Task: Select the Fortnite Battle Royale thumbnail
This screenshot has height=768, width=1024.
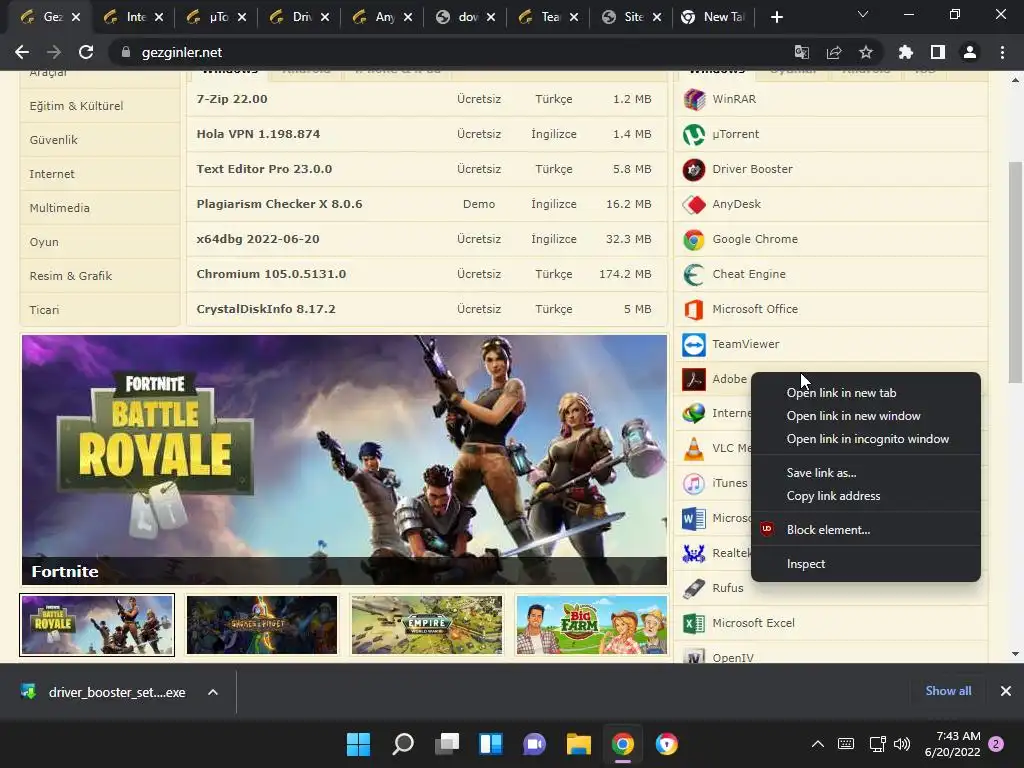Action: point(97,625)
